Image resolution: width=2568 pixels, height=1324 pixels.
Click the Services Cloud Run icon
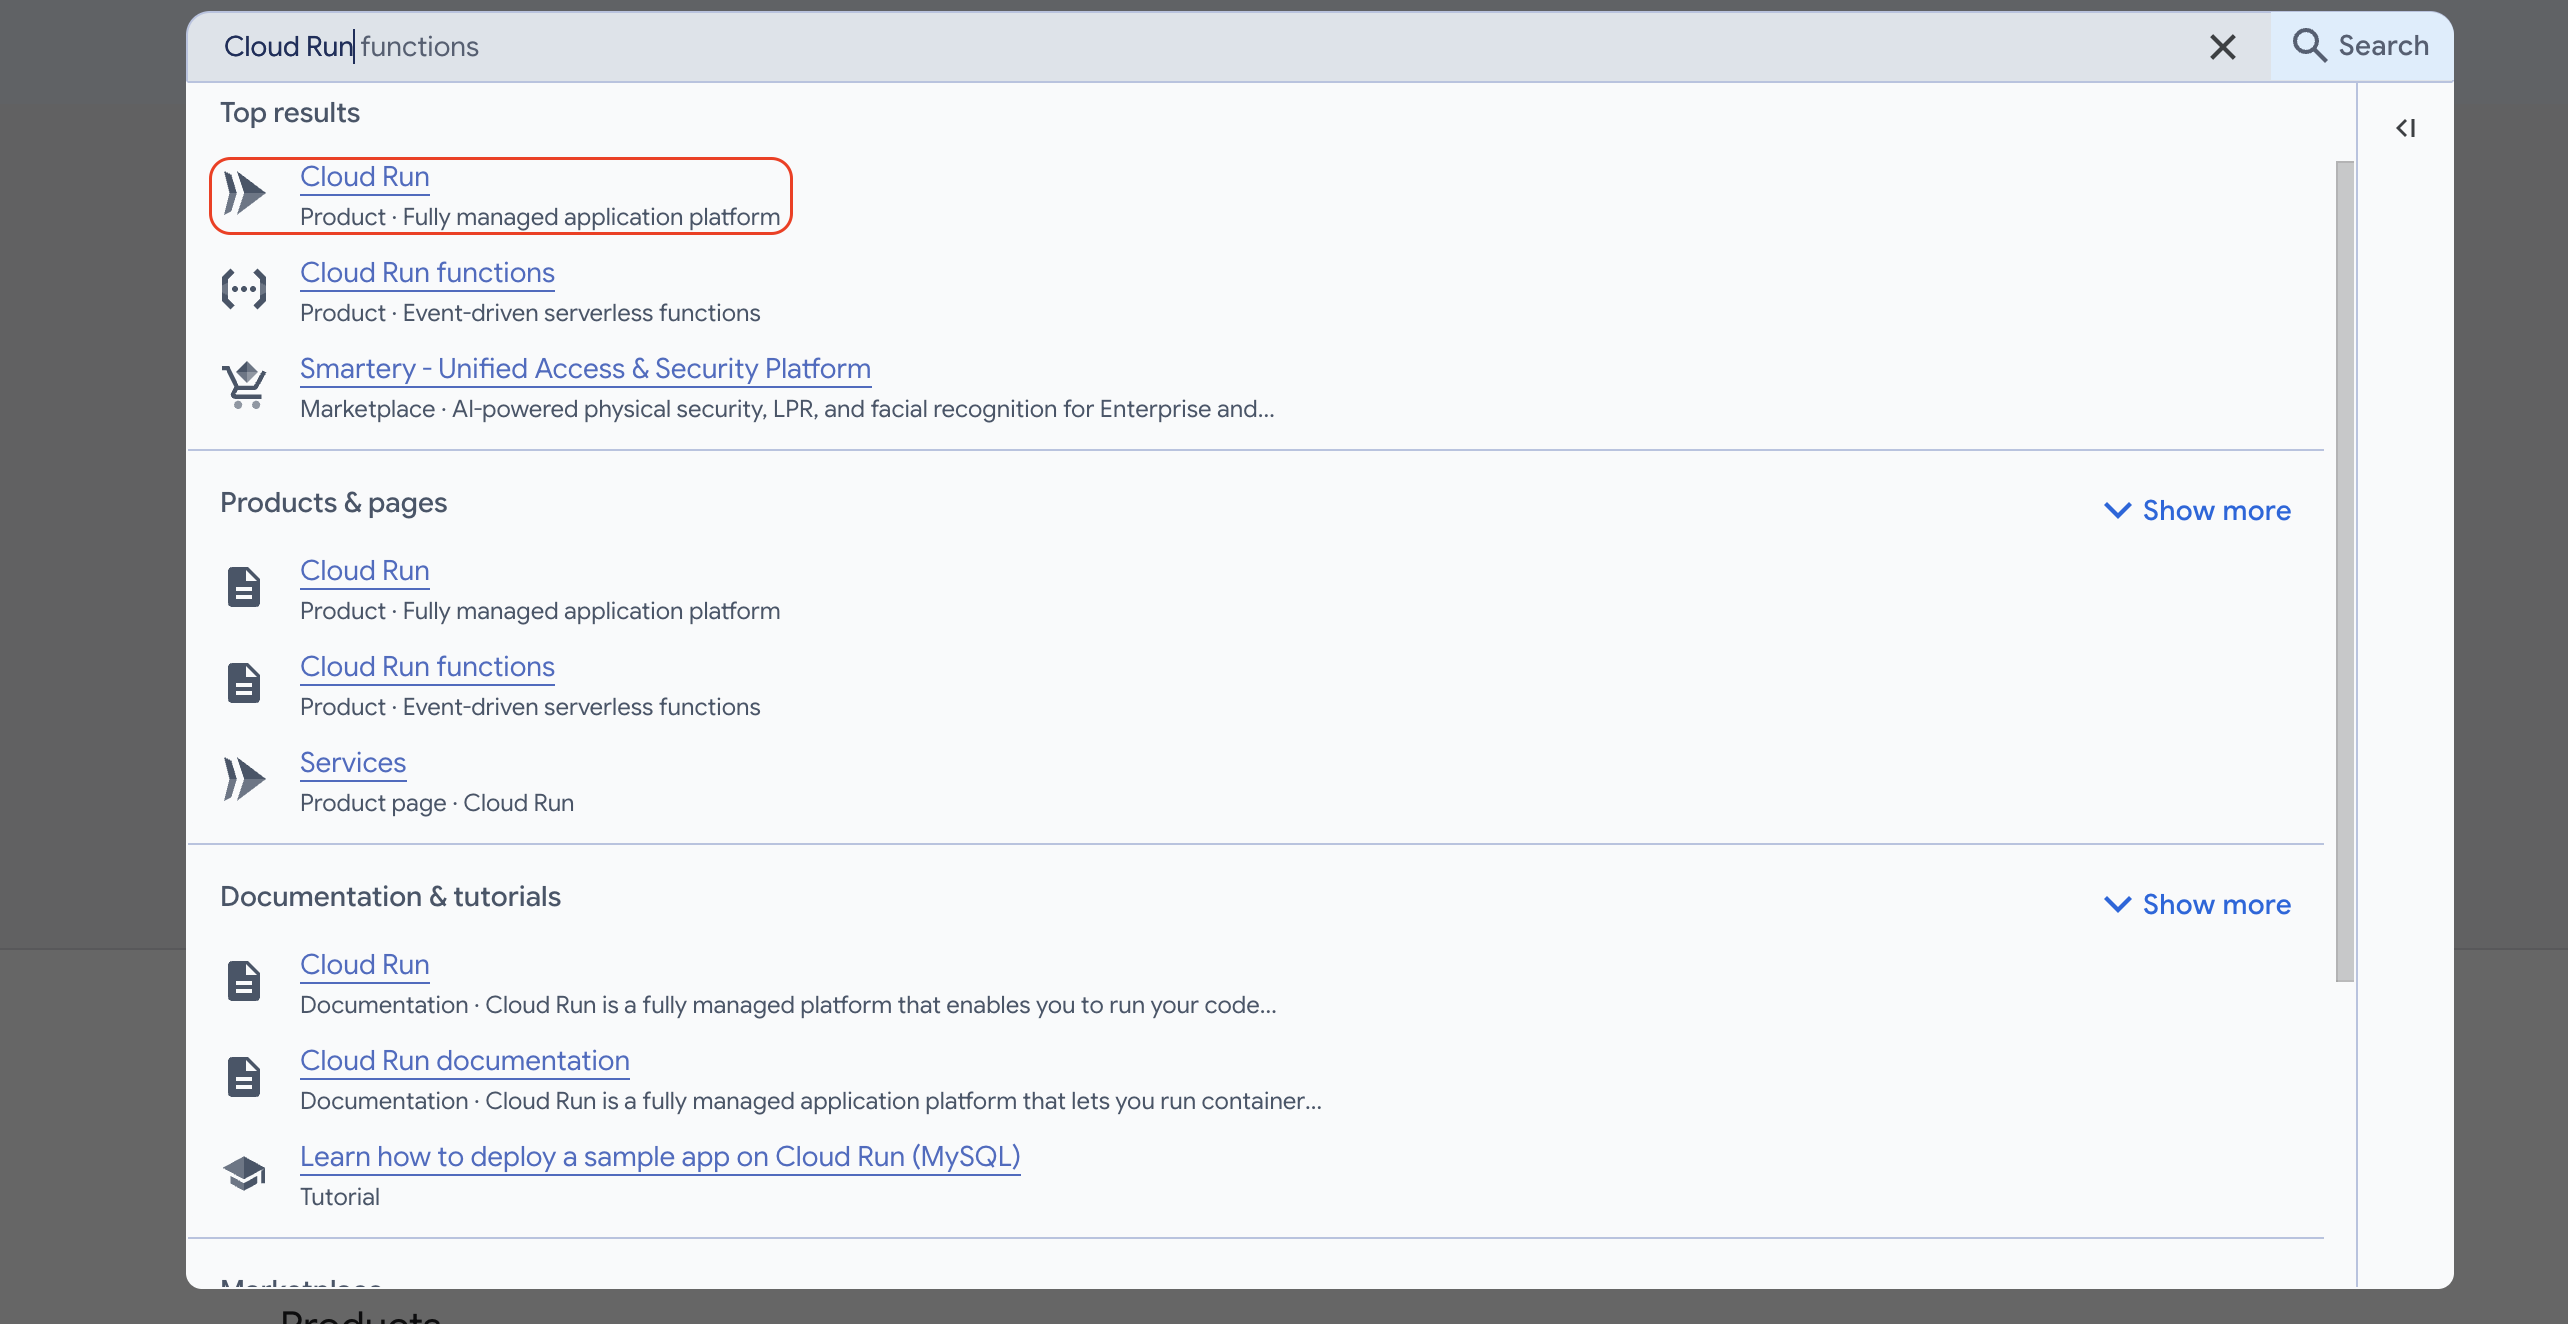pos(244,779)
